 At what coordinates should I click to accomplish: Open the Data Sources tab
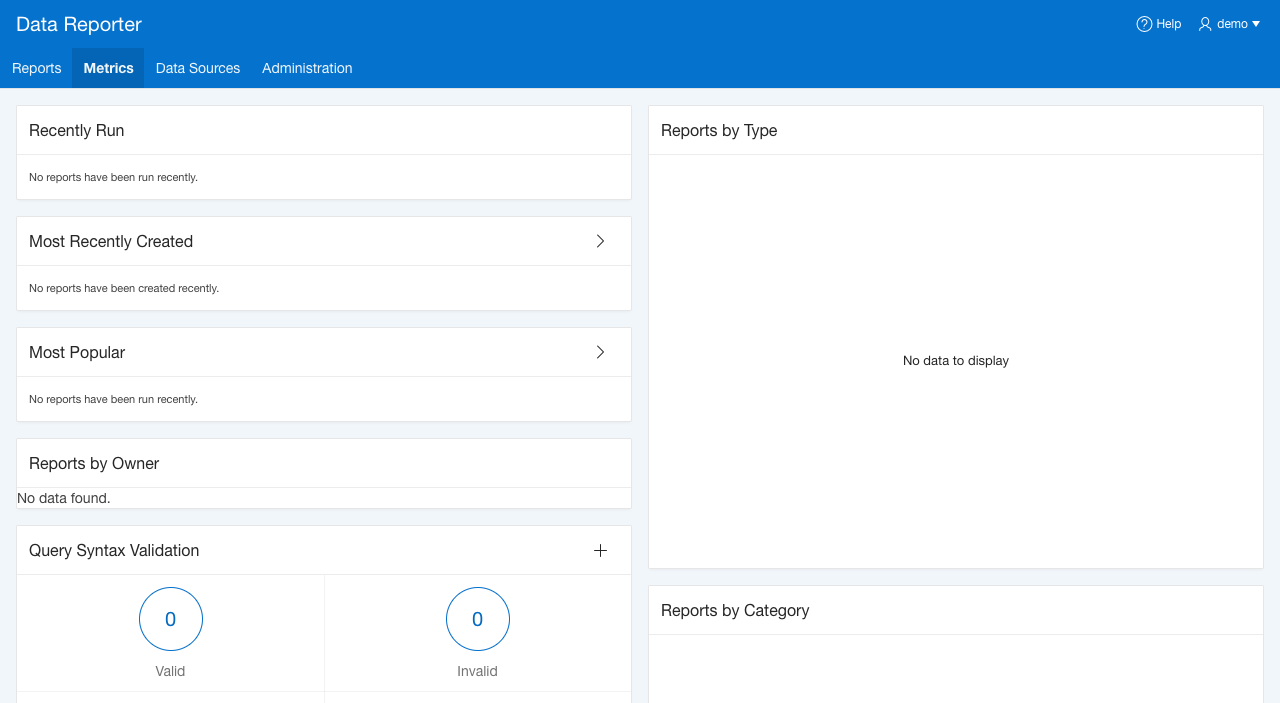point(198,68)
